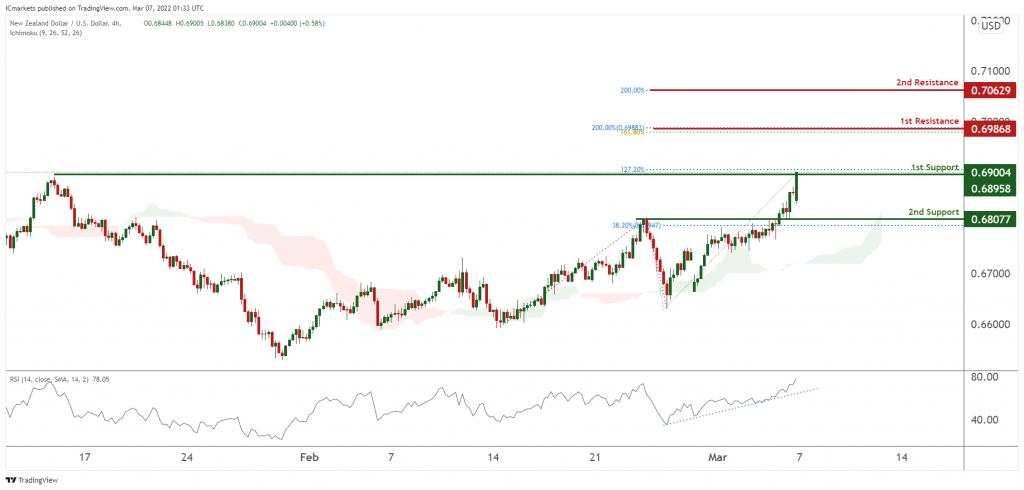The image size is (1024, 490).
Task: Click the 1st Support line label
Action: click(x=935, y=167)
